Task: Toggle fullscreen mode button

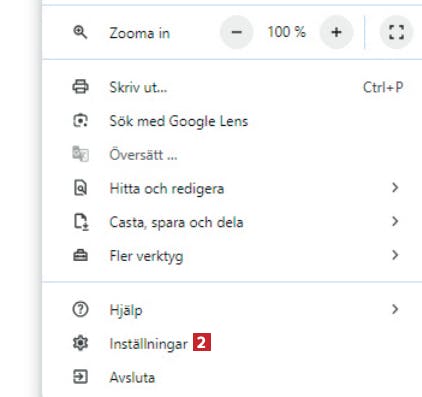Action: pyautogui.click(x=396, y=32)
